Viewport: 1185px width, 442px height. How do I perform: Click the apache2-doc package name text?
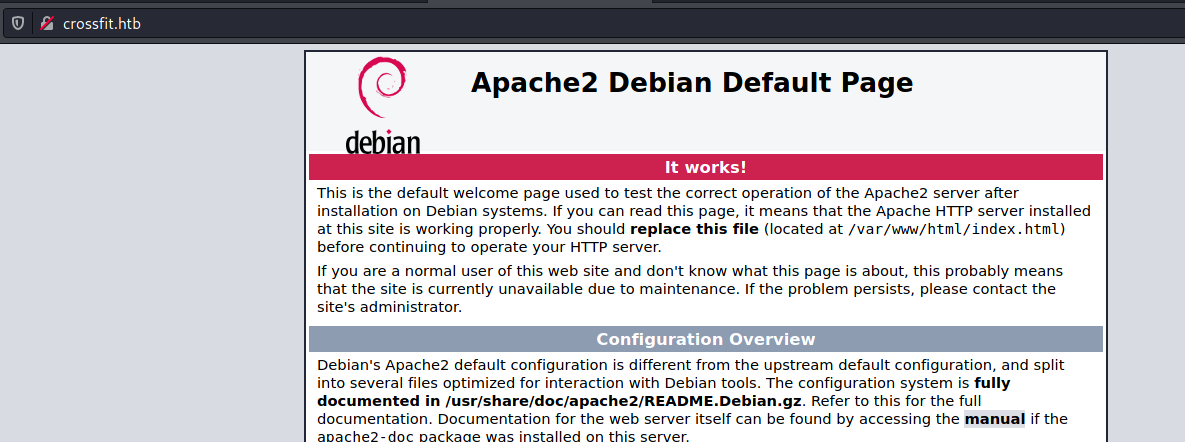click(x=364, y=437)
